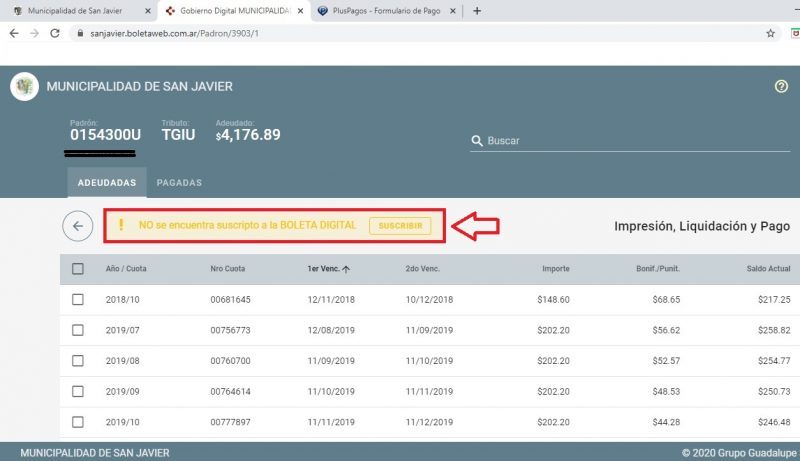This screenshot has height=461, width=800.
Task: Click Impresión, Liquidación y Pago
Action: click(x=701, y=226)
